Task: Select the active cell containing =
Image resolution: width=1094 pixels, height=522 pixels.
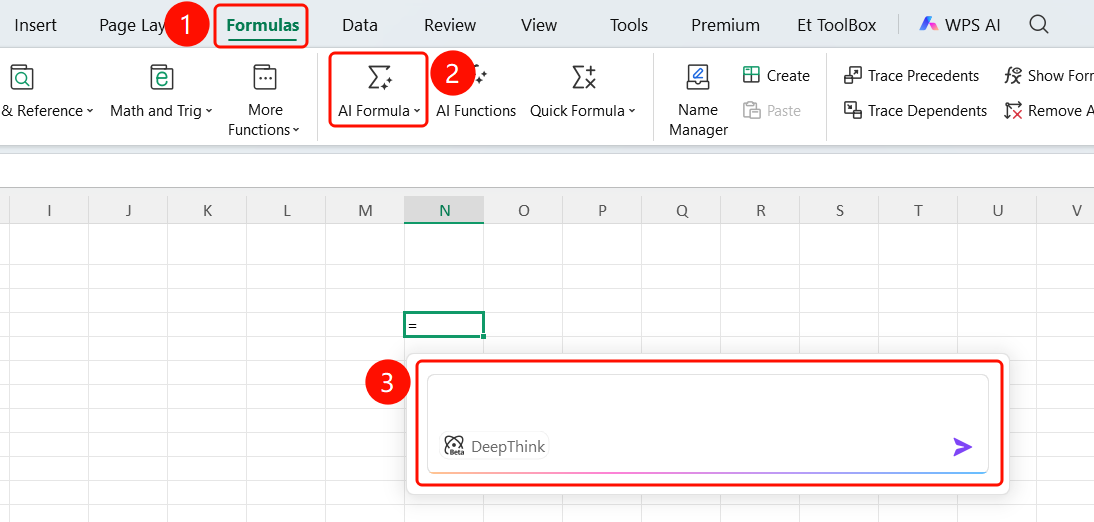Action: (444, 325)
